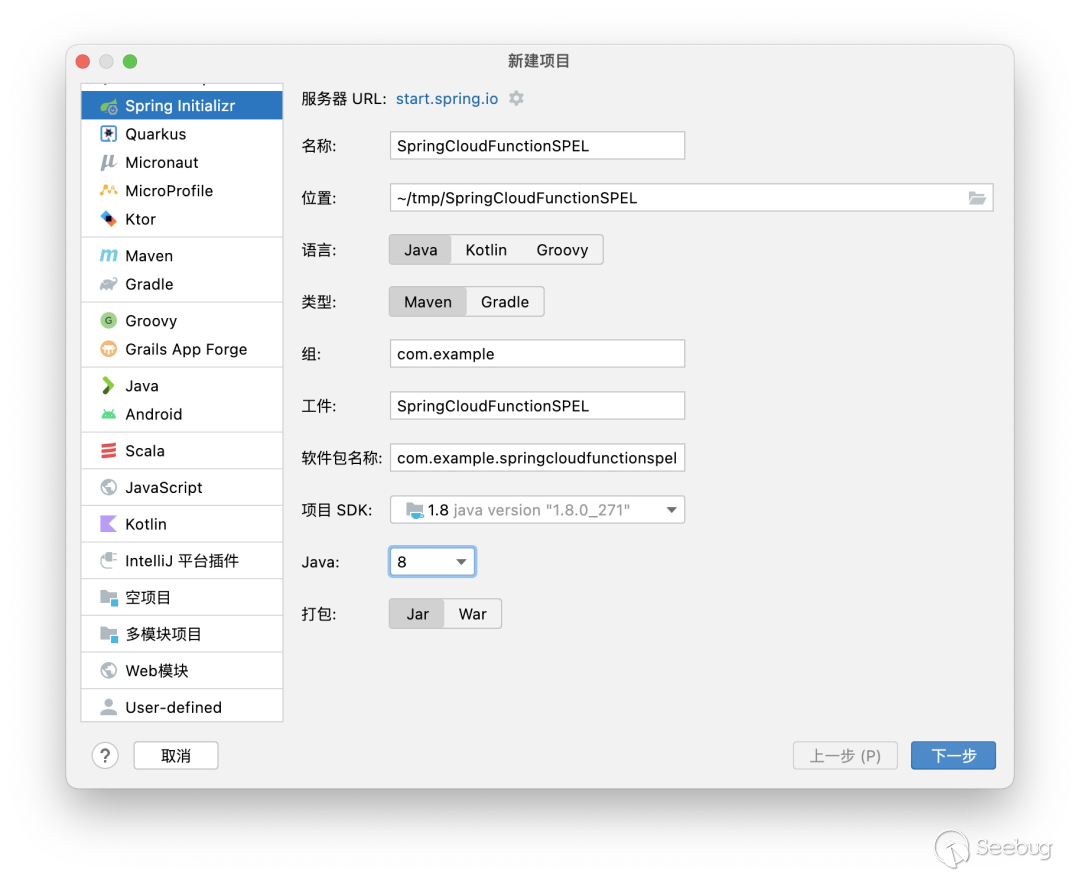This screenshot has height=876, width=1080.
Task: Set project type to Gradle
Action: tap(505, 302)
